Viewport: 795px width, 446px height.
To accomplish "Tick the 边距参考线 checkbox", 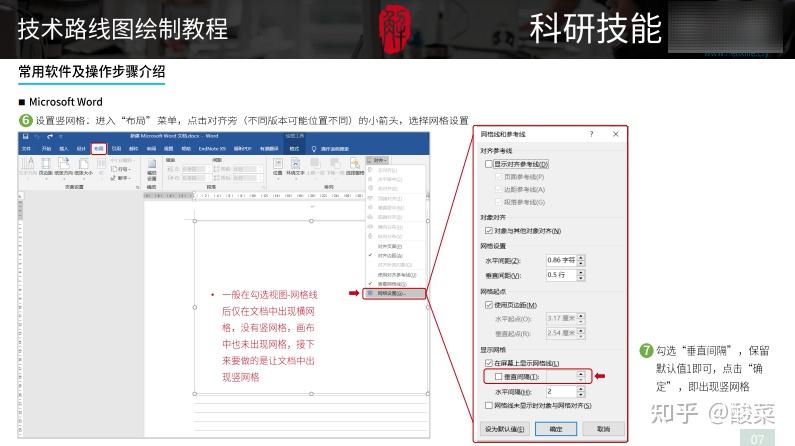I will [x=499, y=190].
